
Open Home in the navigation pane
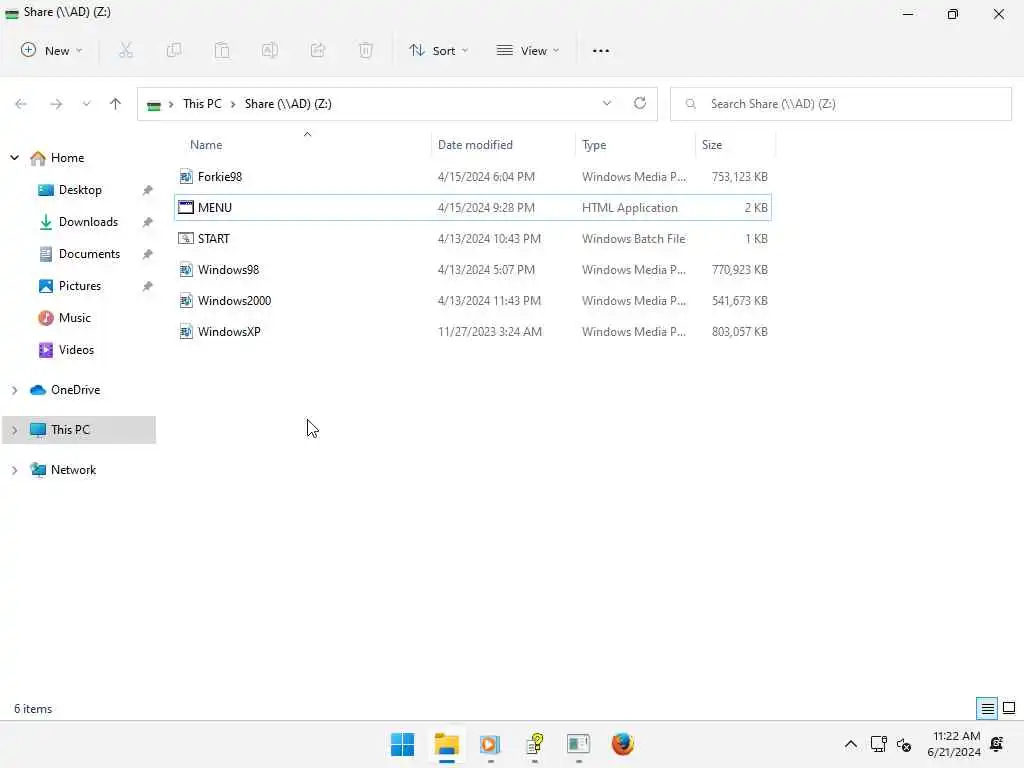coord(68,158)
